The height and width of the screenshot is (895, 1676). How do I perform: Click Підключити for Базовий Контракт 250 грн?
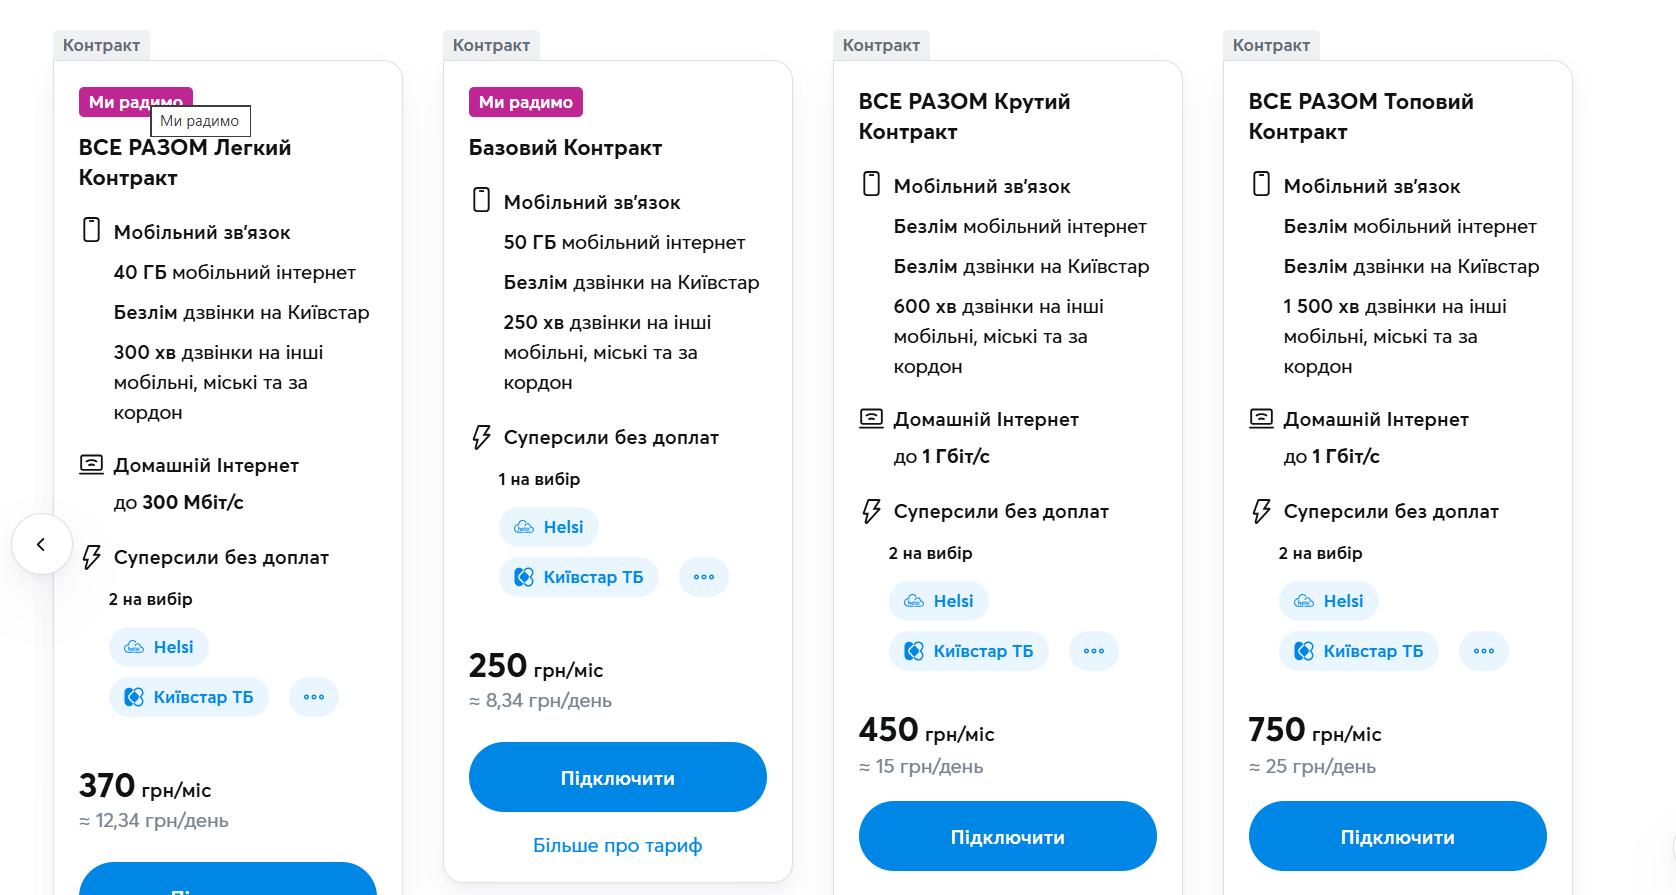(617, 777)
